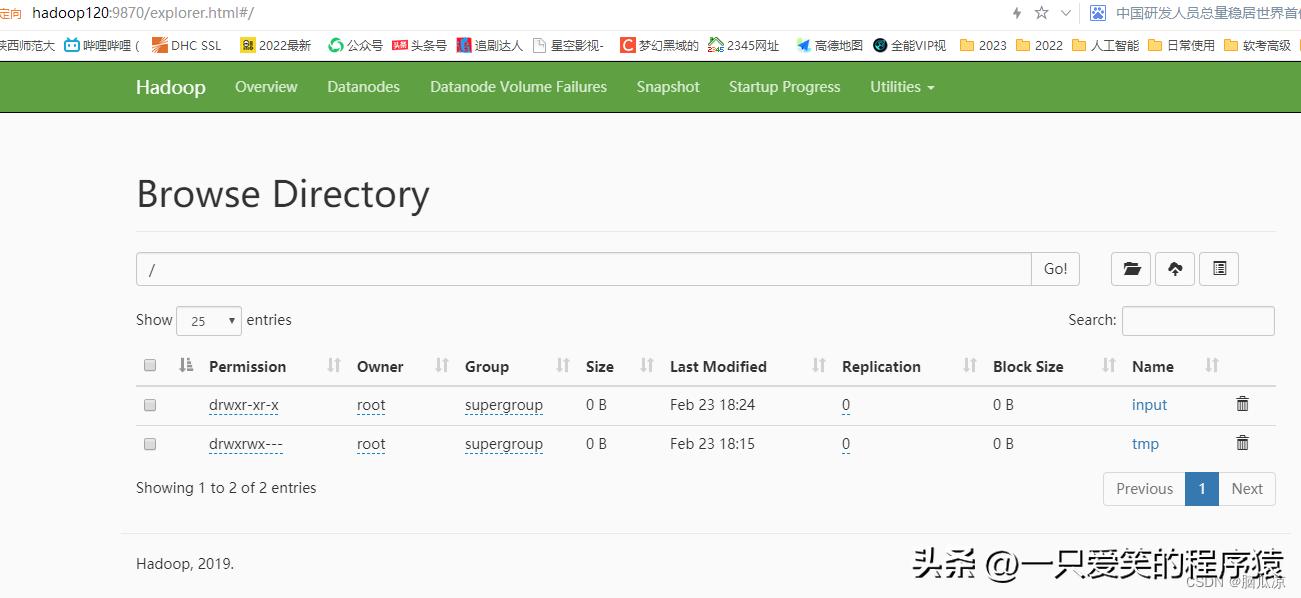Expand the Utilities menu

click(901, 87)
